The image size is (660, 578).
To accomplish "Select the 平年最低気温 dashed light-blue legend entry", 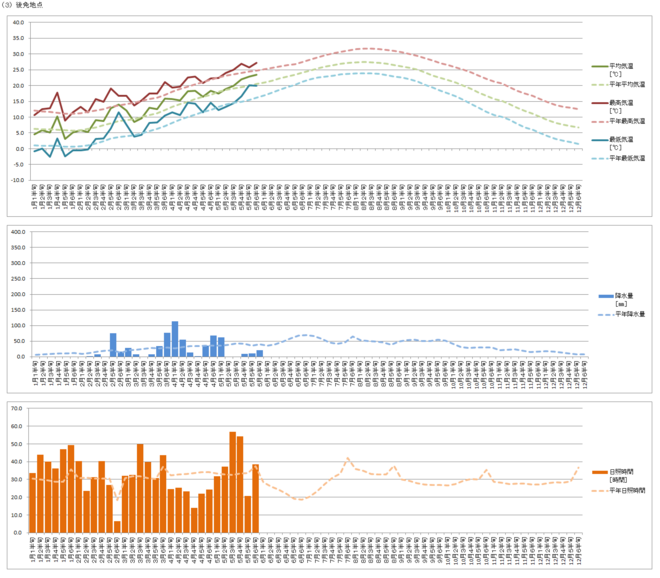I will pos(618,158).
